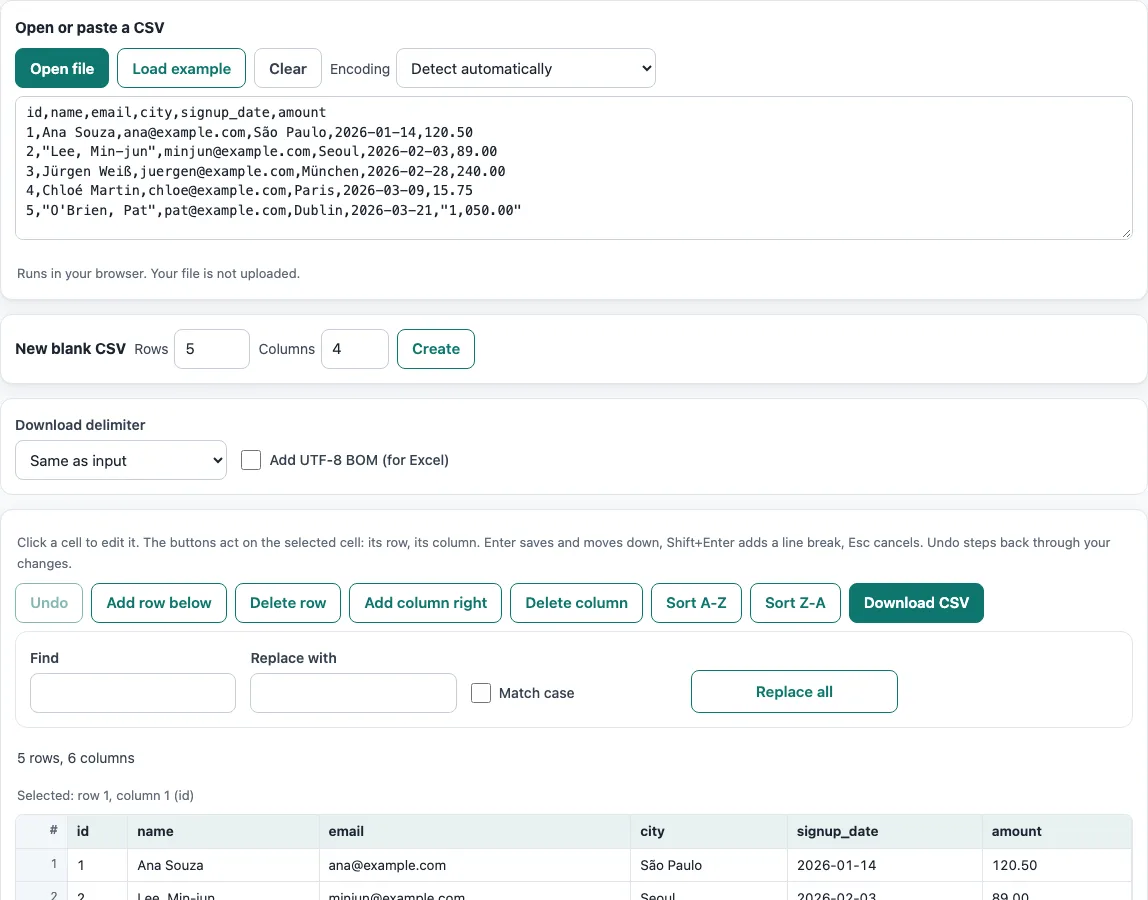
Task: Click the Undo button
Action: click(49, 603)
